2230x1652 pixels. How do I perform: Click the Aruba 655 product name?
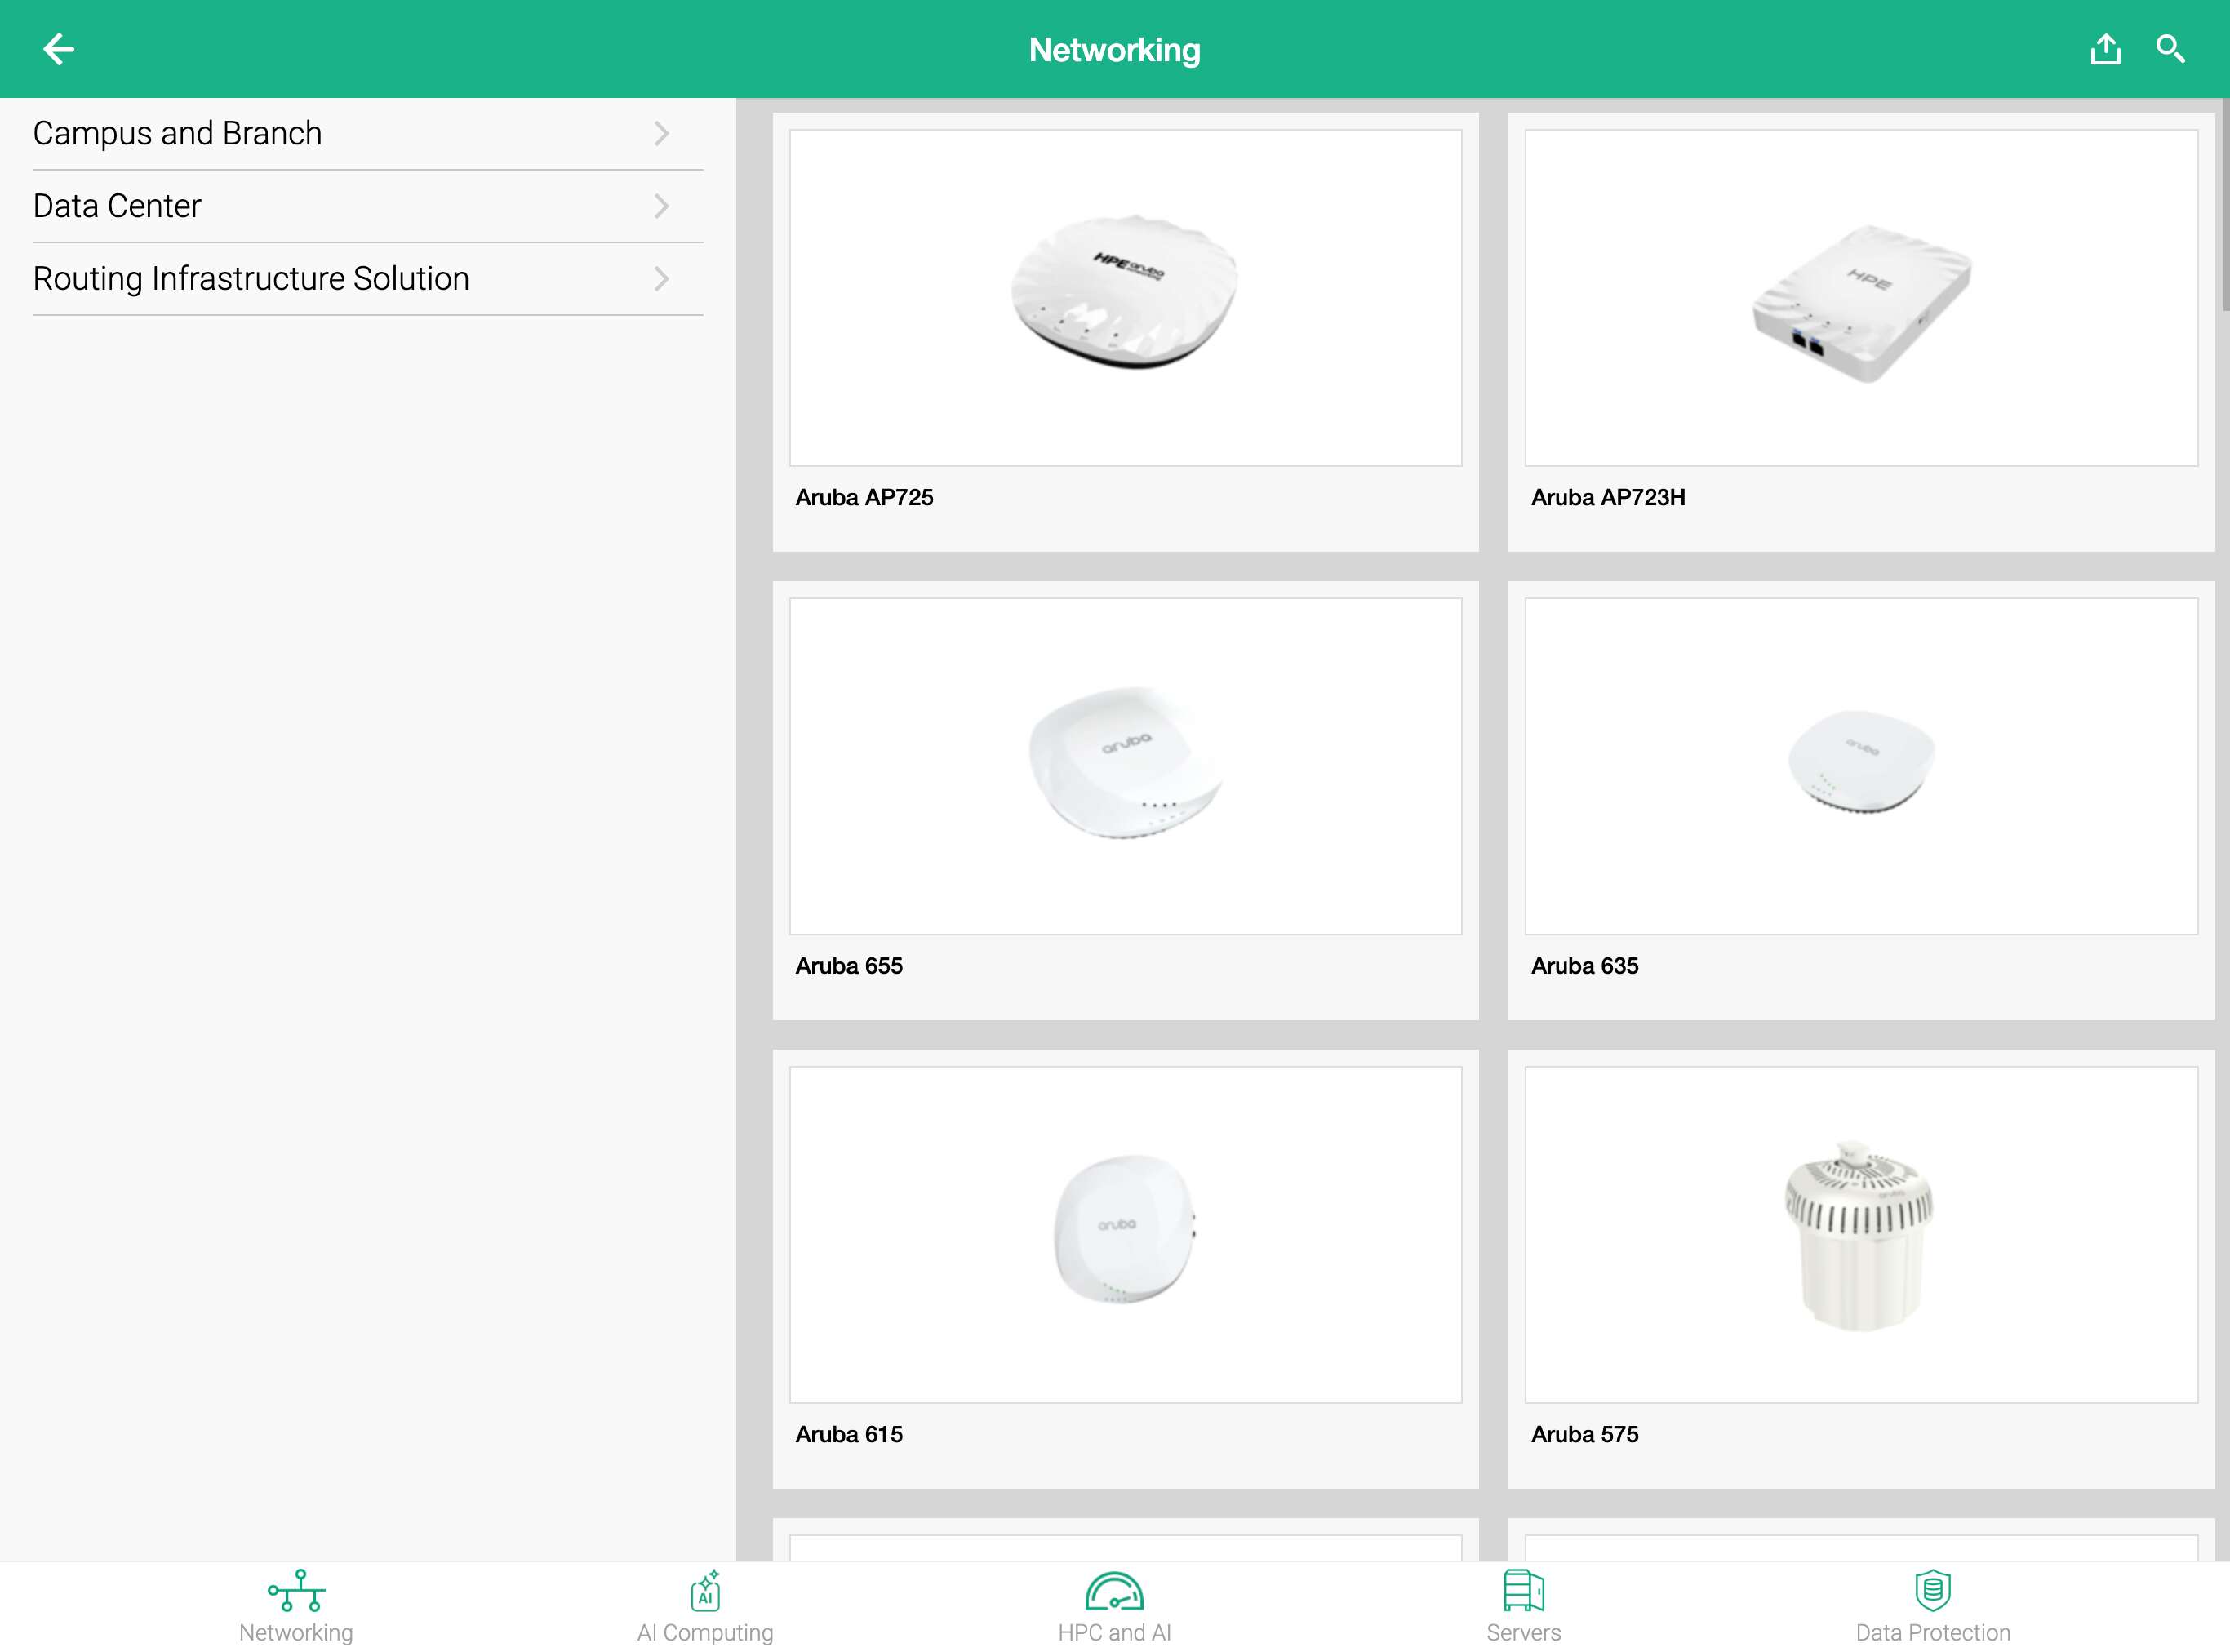click(x=849, y=966)
